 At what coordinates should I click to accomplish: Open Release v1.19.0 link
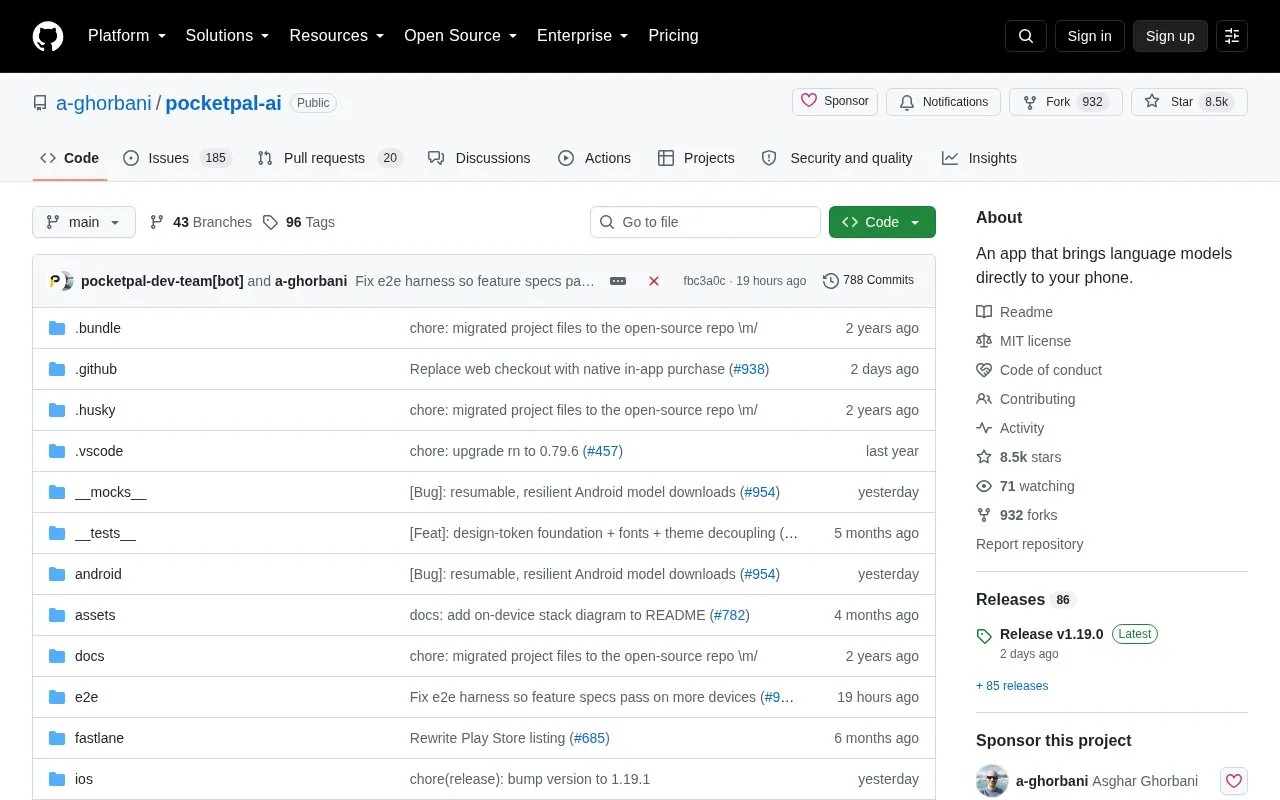[1051, 634]
